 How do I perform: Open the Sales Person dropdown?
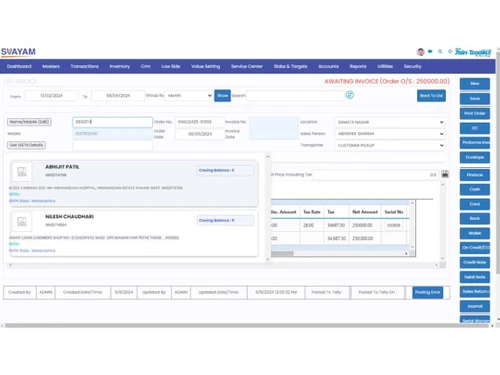pos(390,134)
